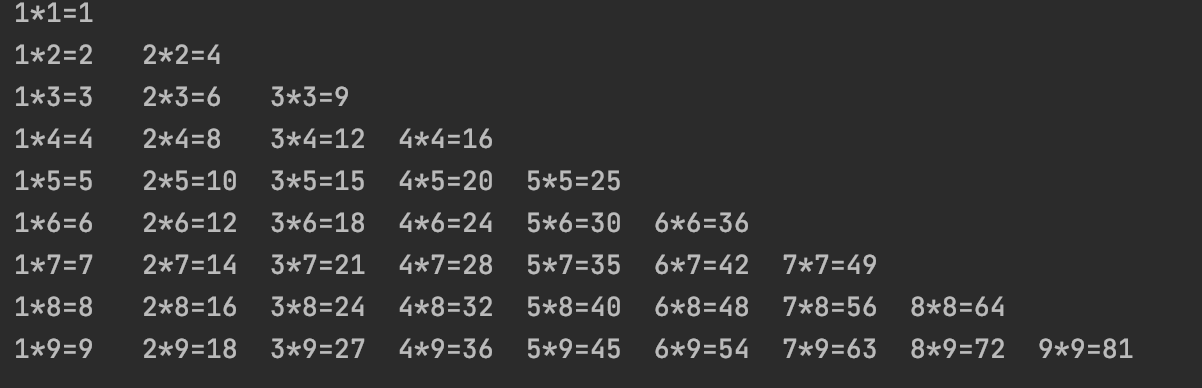Click the 9*9=81 entry
The width and height of the screenshot is (1202, 388).
point(1086,349)
